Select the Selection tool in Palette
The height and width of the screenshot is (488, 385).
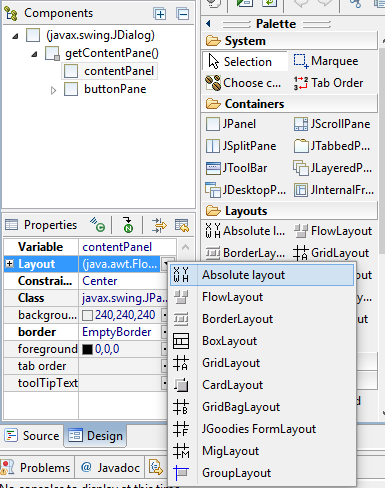(x=245, y=62)
